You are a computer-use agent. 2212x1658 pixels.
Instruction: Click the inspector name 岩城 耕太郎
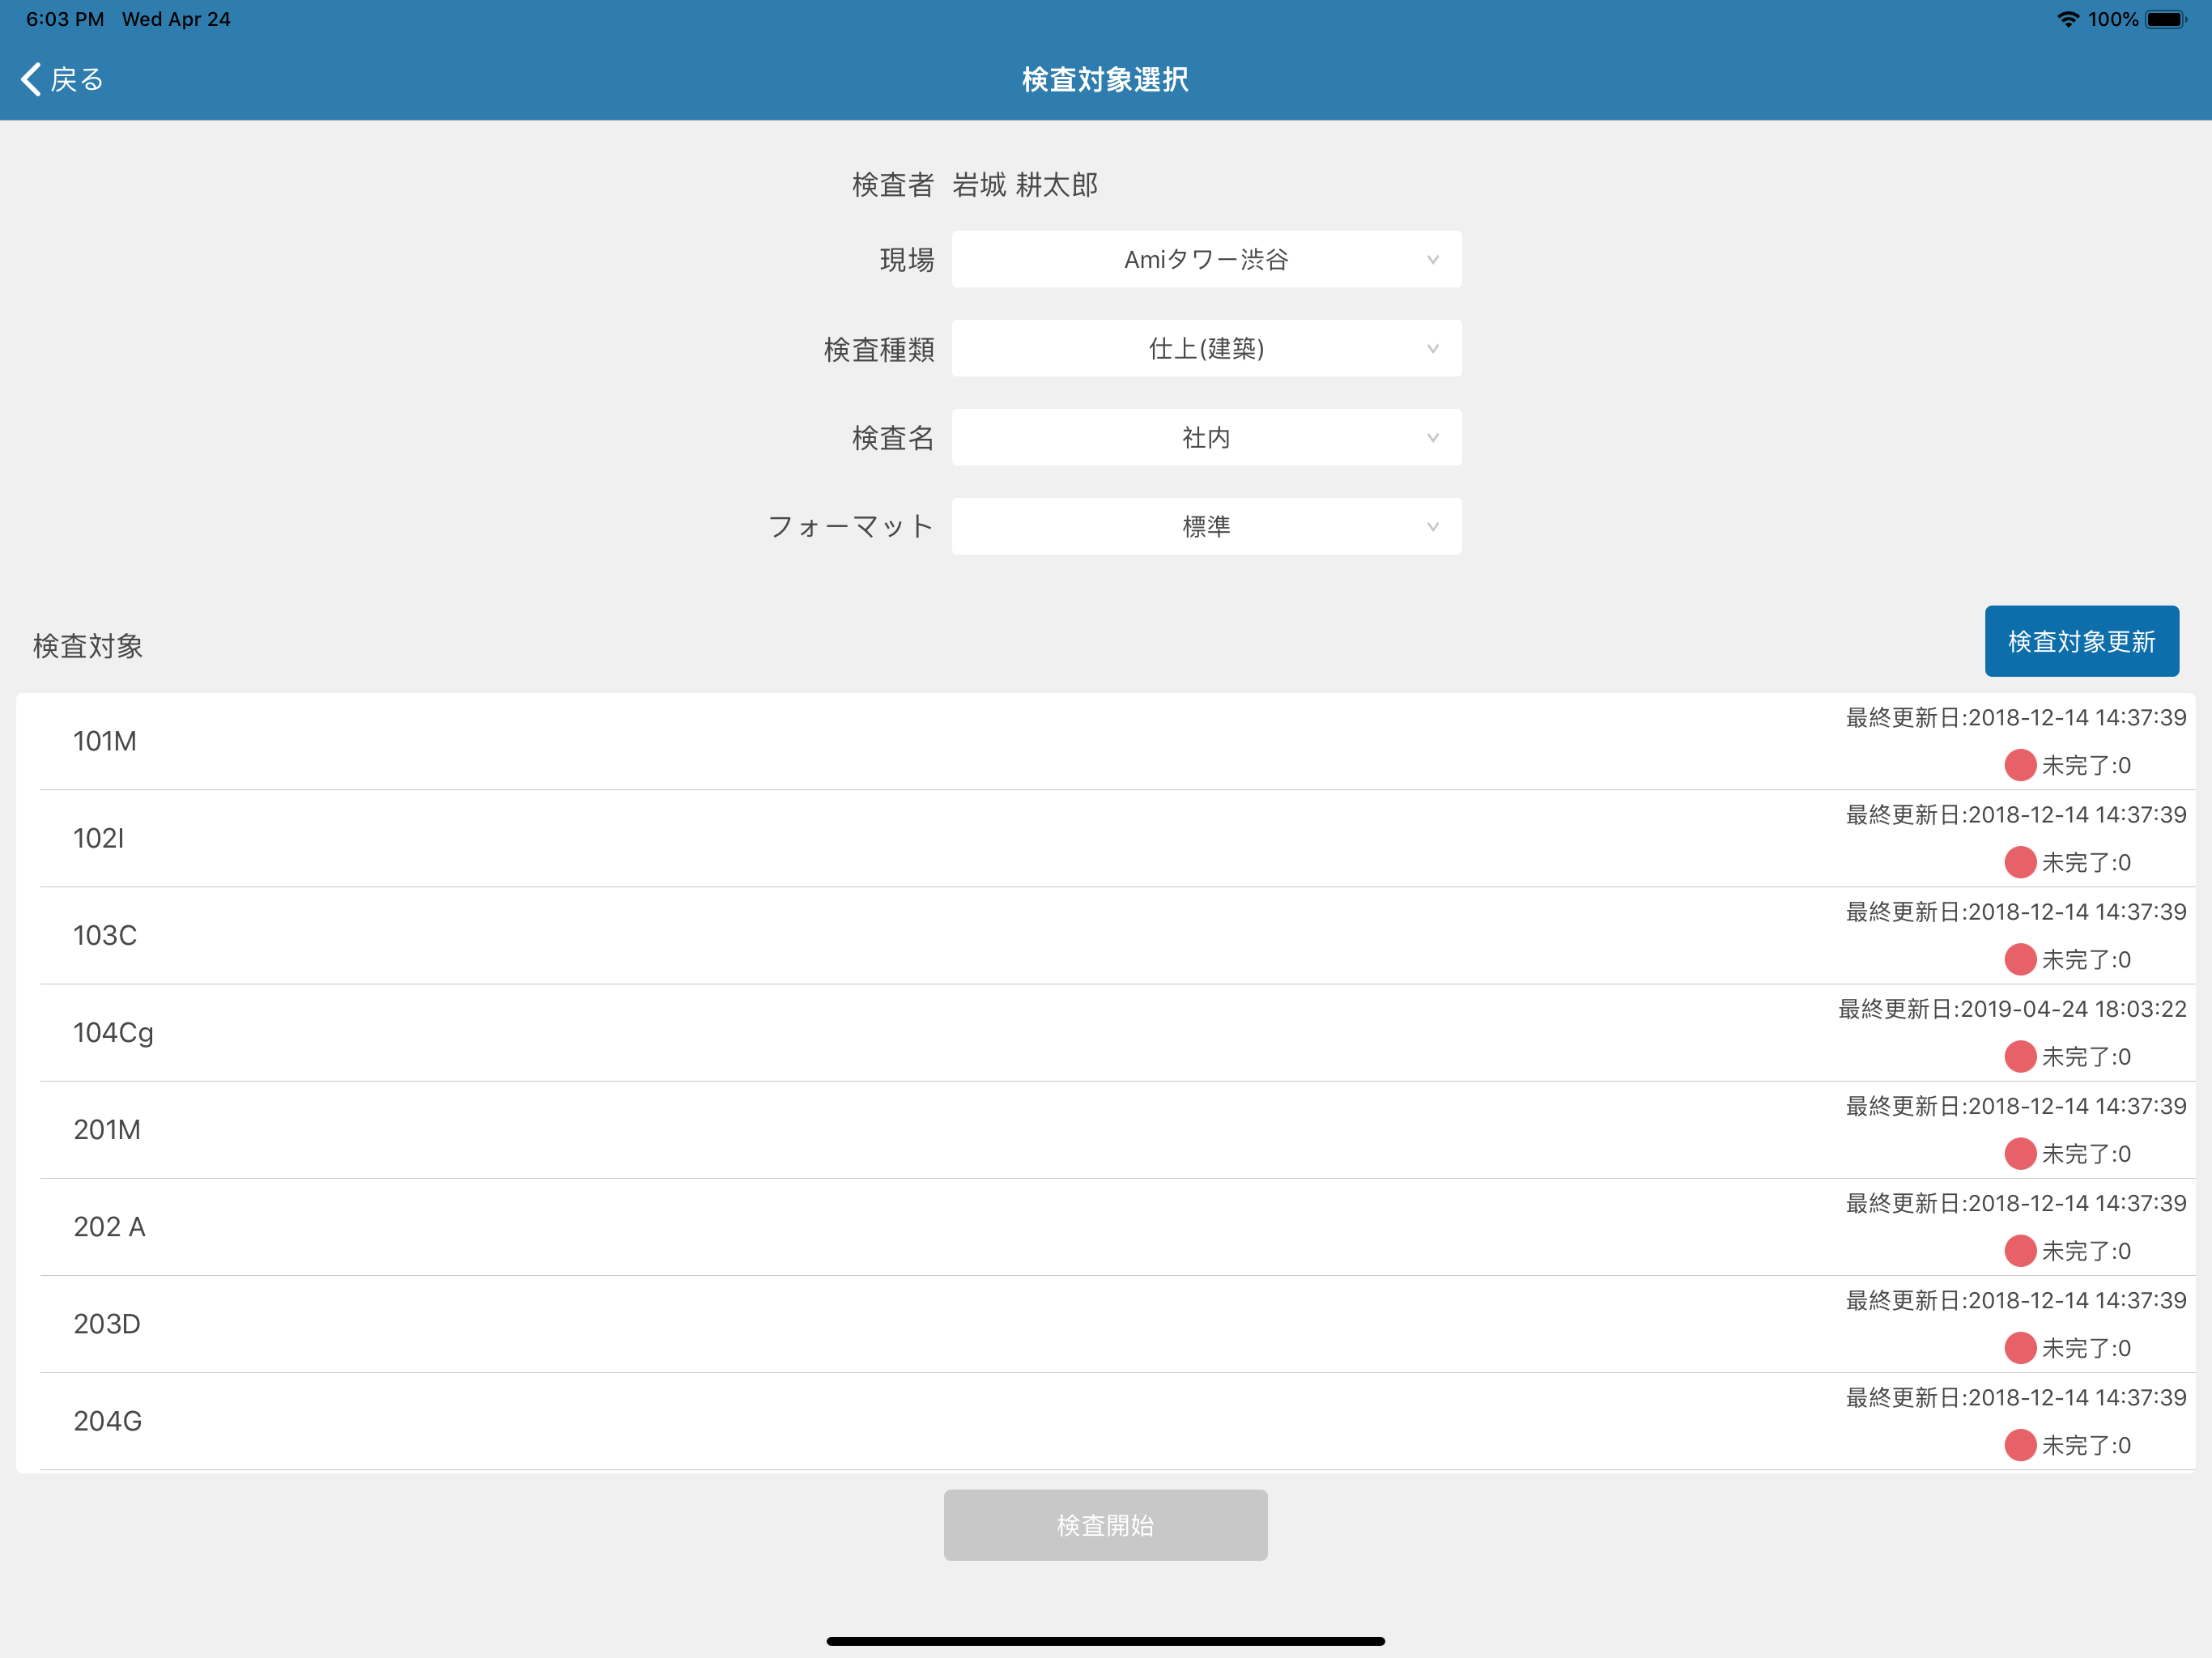[x=1025, y=185]
